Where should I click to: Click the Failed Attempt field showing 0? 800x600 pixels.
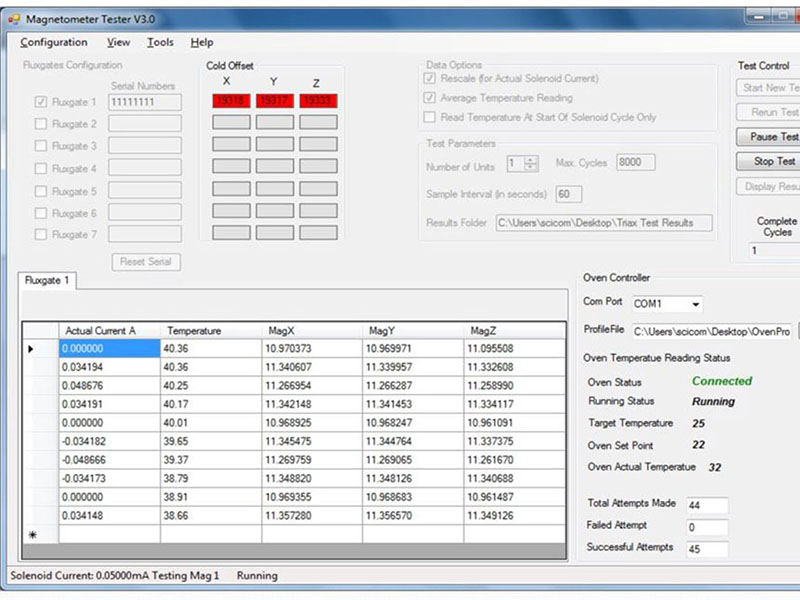pyautogui.click(x=707, y=527)
